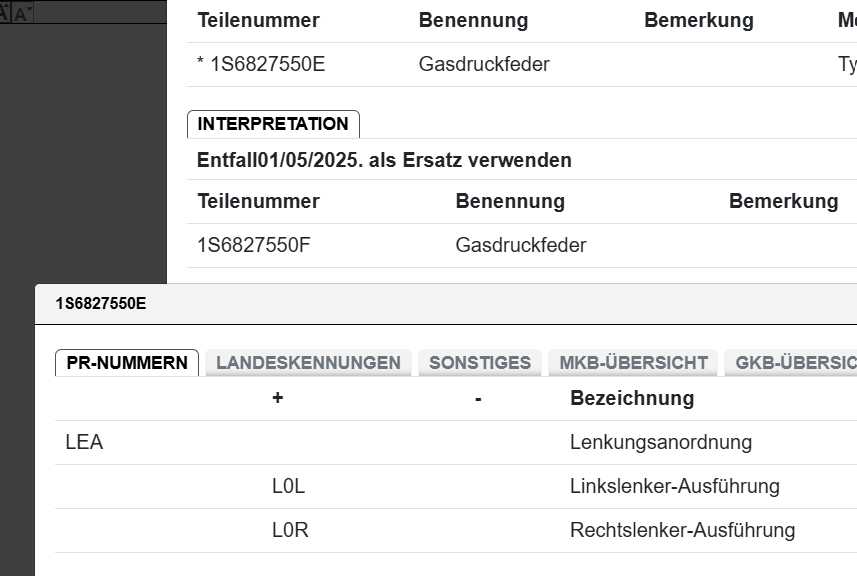This screenshot has height=576, width=857.
Task: Click Rechtslenker-Ausführung description
Action: [x=683, y=531]
